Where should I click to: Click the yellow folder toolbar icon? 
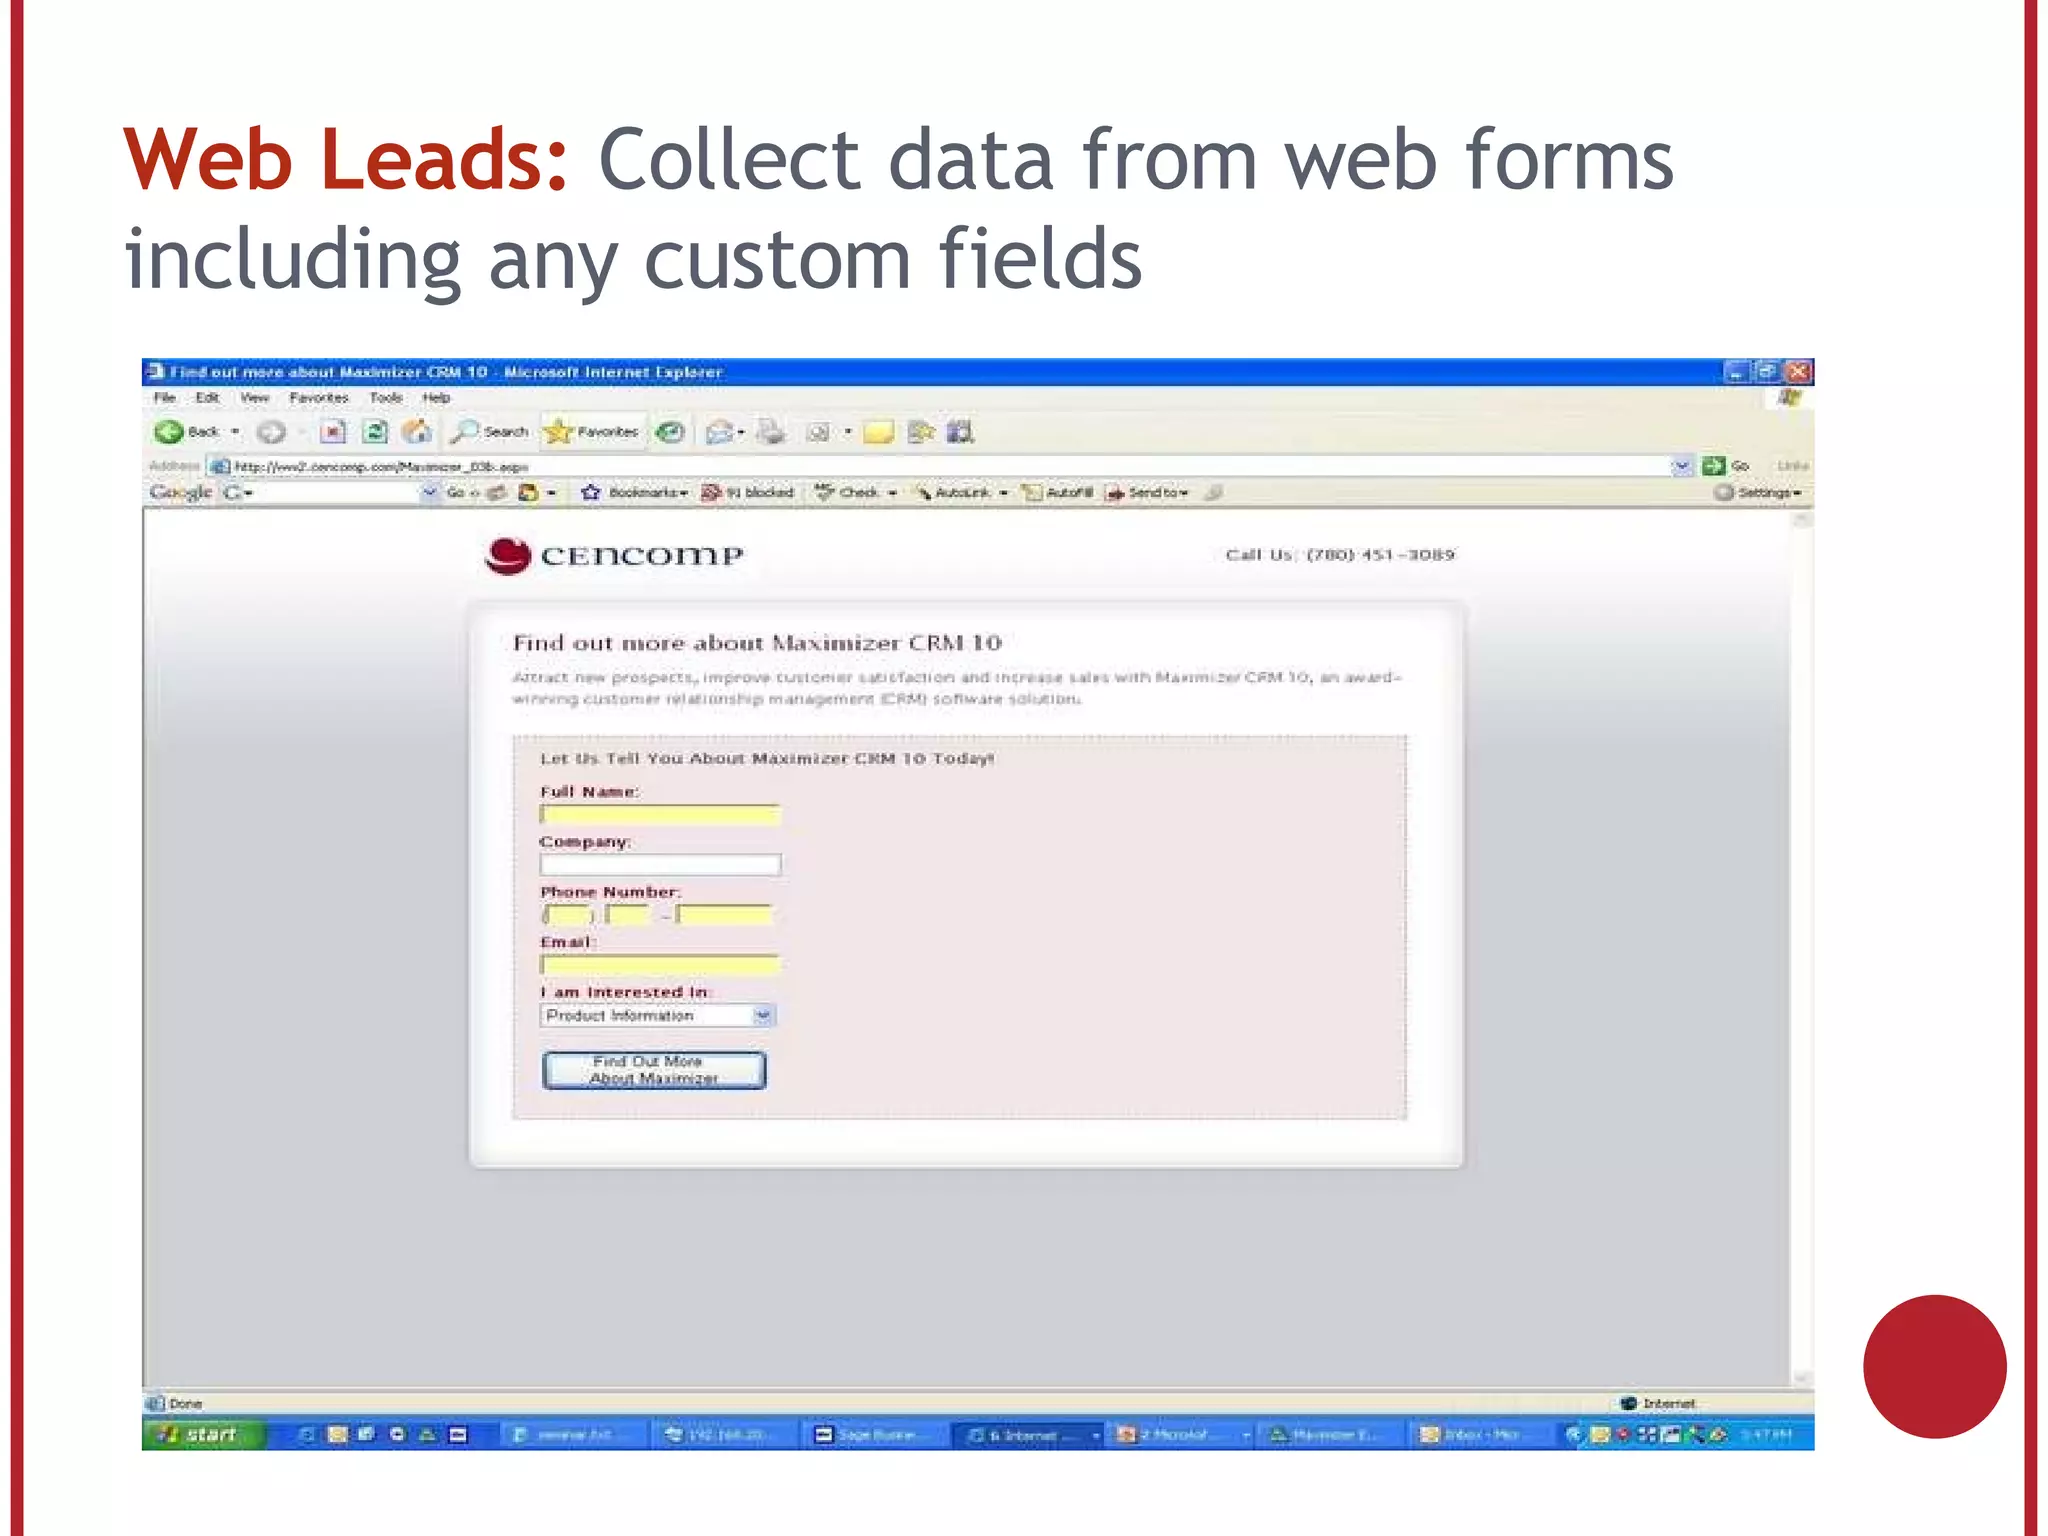(878, 432)
